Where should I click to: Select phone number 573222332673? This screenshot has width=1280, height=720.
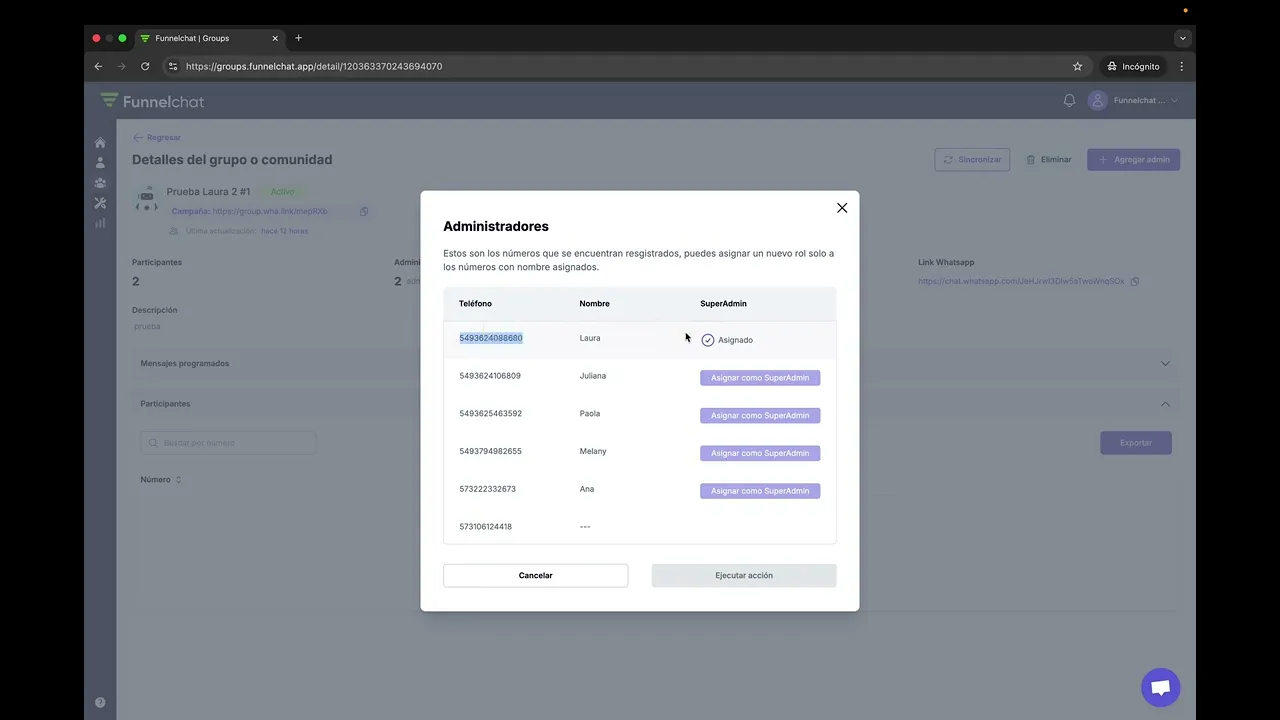[488, 489]
